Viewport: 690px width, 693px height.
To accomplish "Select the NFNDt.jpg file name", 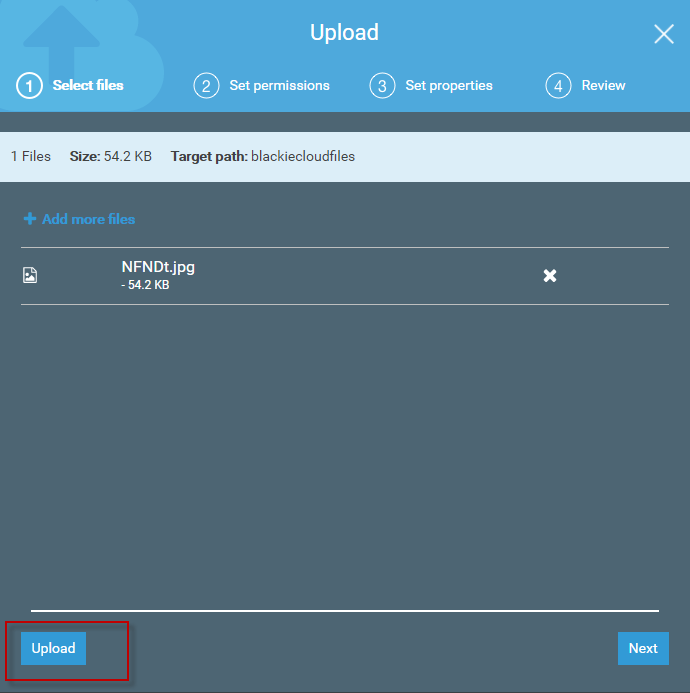I will pos(158,267).
